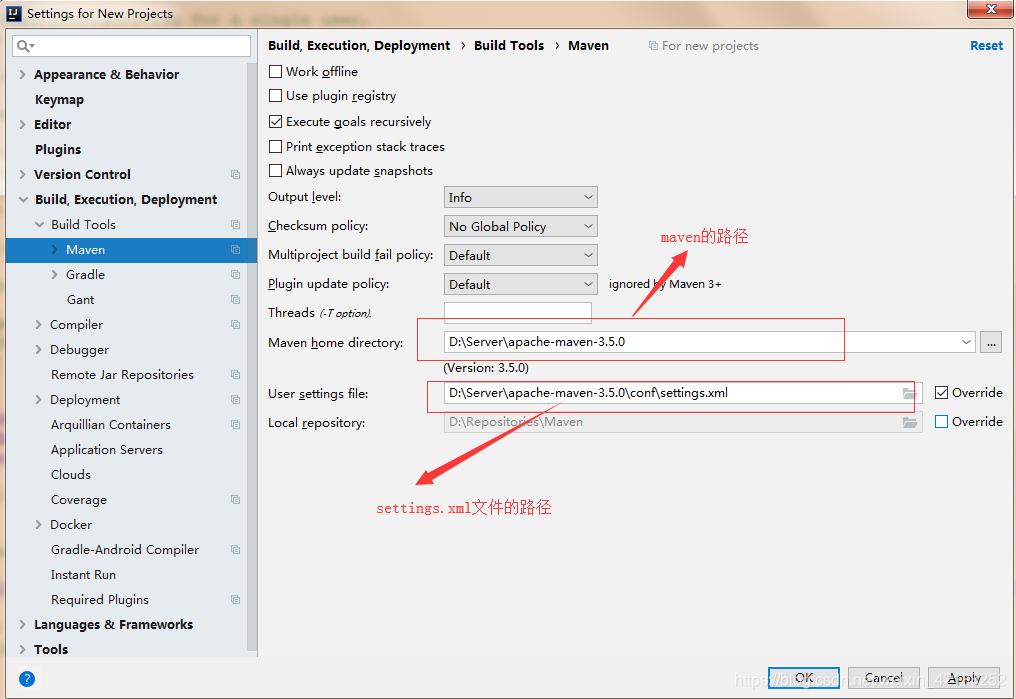Screen dimensions: 1016x699
Task: Click the settings page icon beside Gradle
Action: pyautogui.click(x=234, y=274)
